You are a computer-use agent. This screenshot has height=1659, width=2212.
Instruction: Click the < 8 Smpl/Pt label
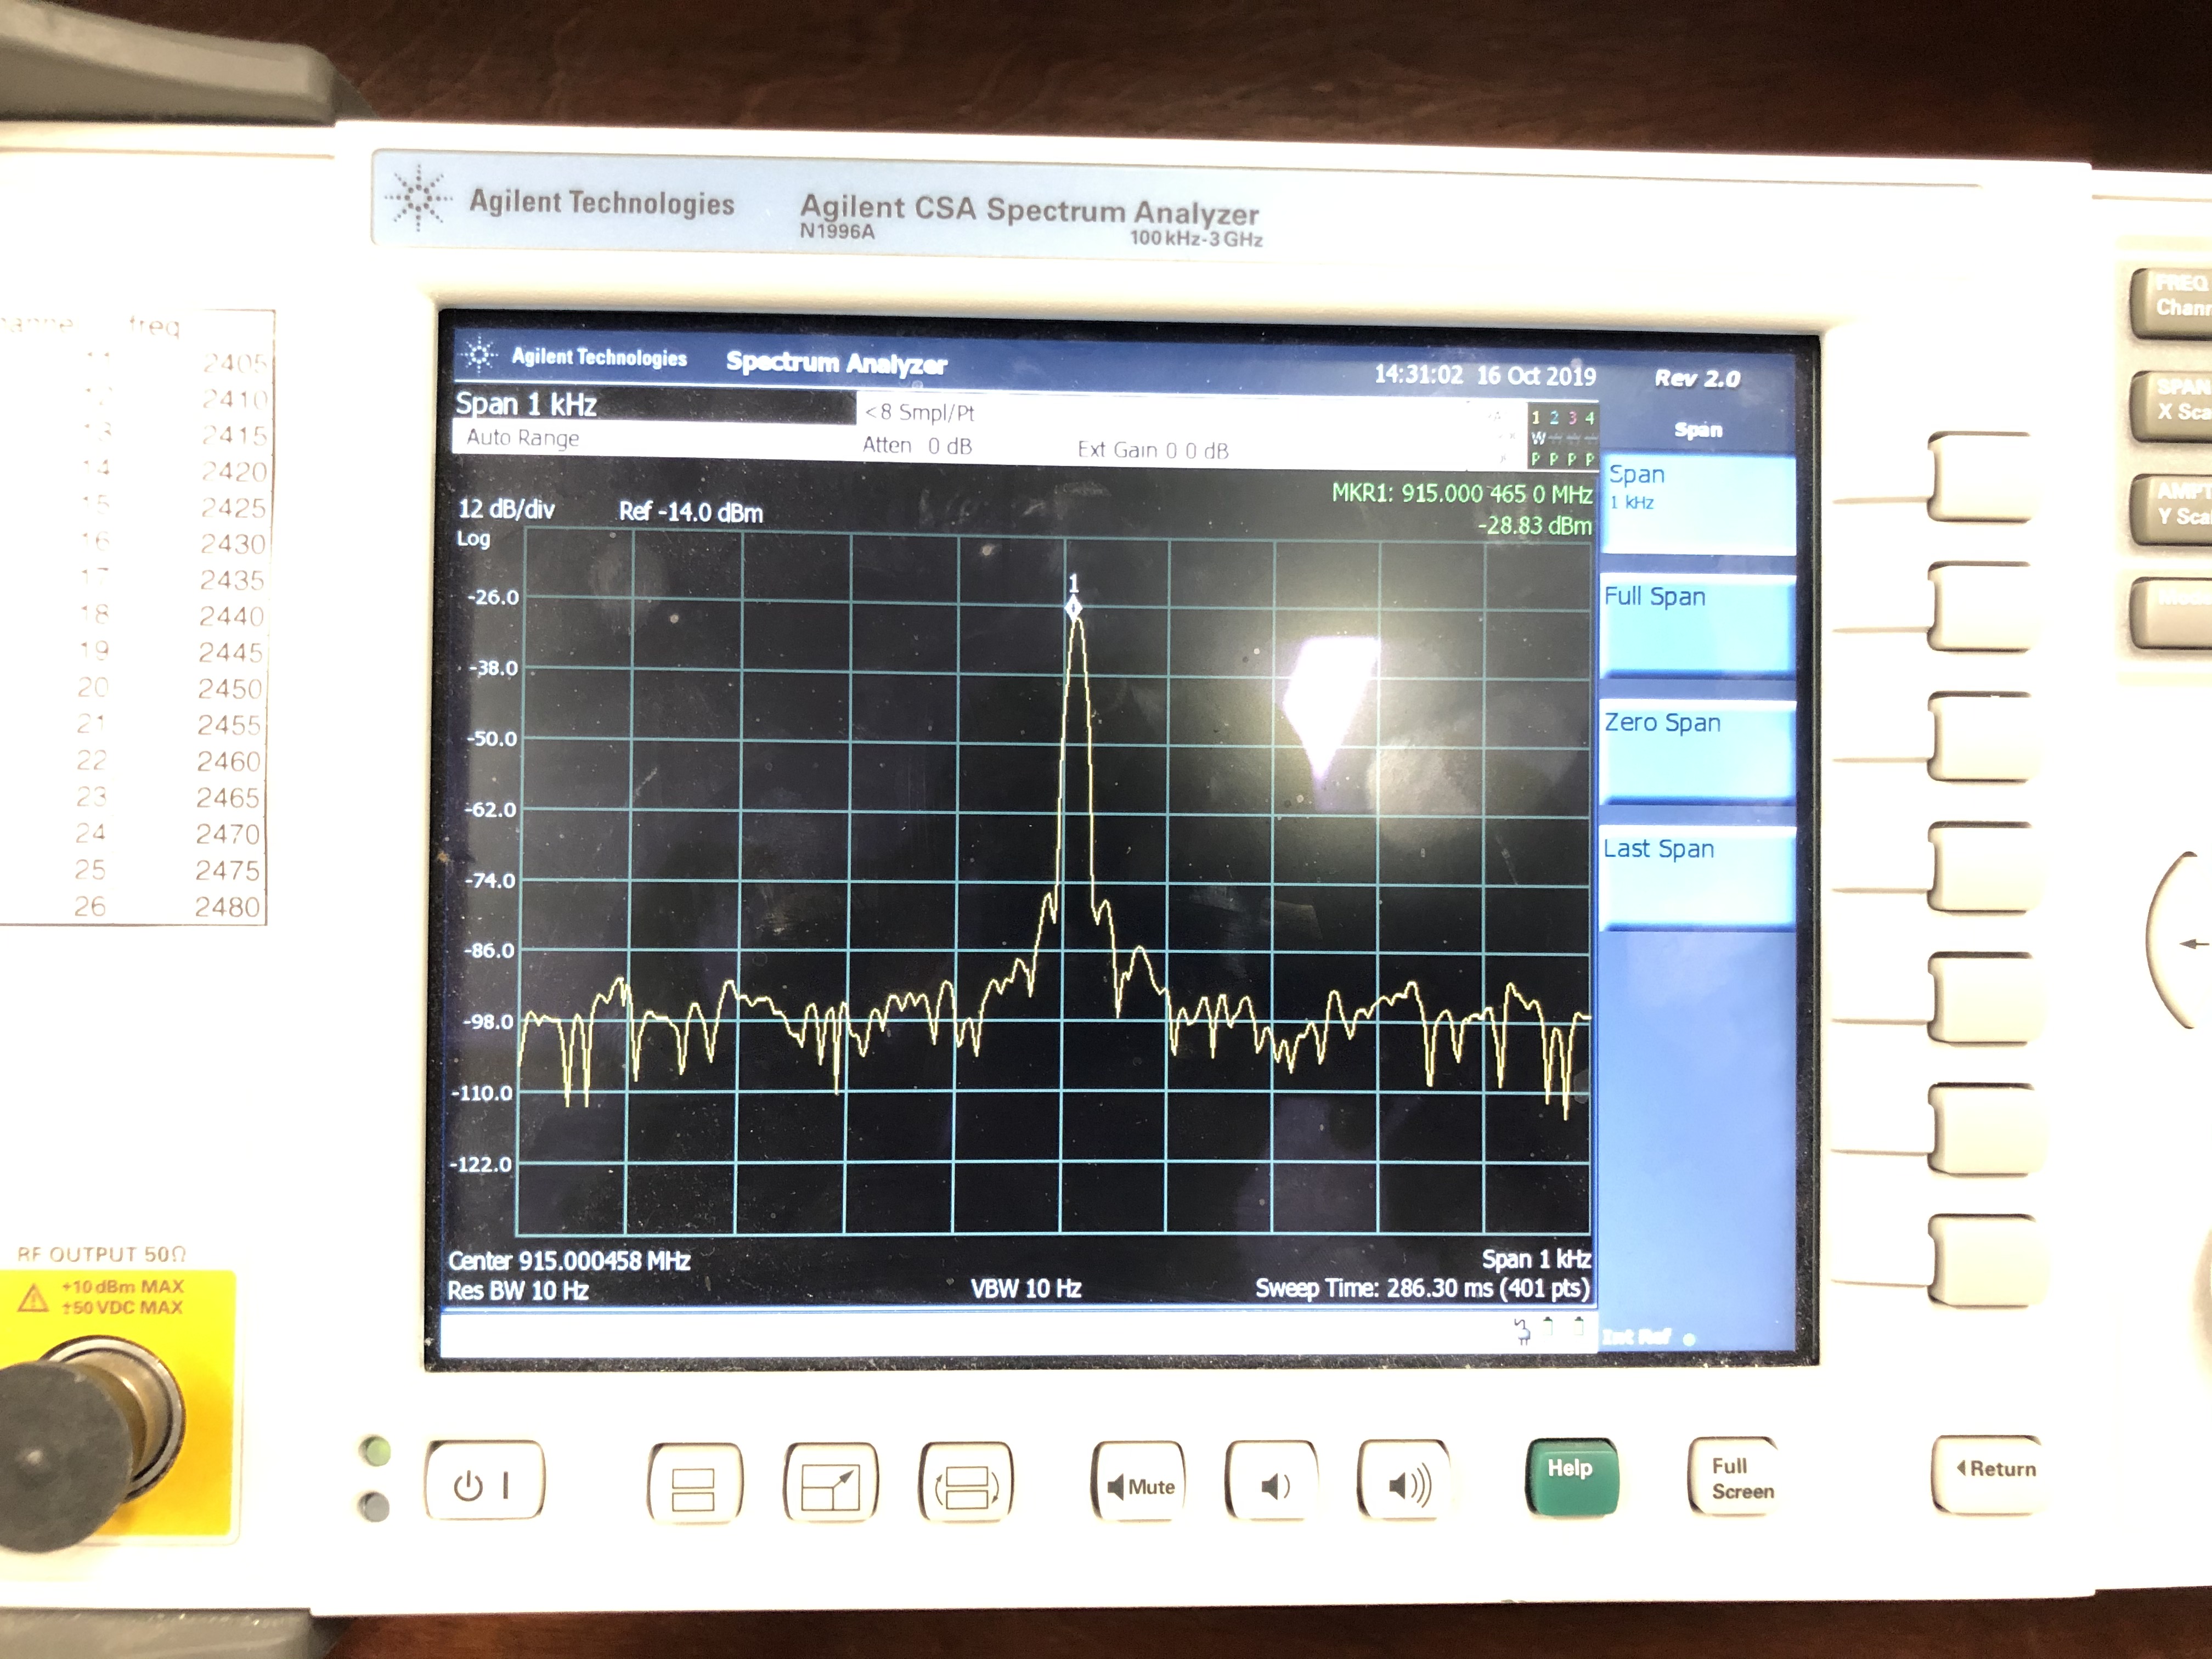(x=919, y=412)
